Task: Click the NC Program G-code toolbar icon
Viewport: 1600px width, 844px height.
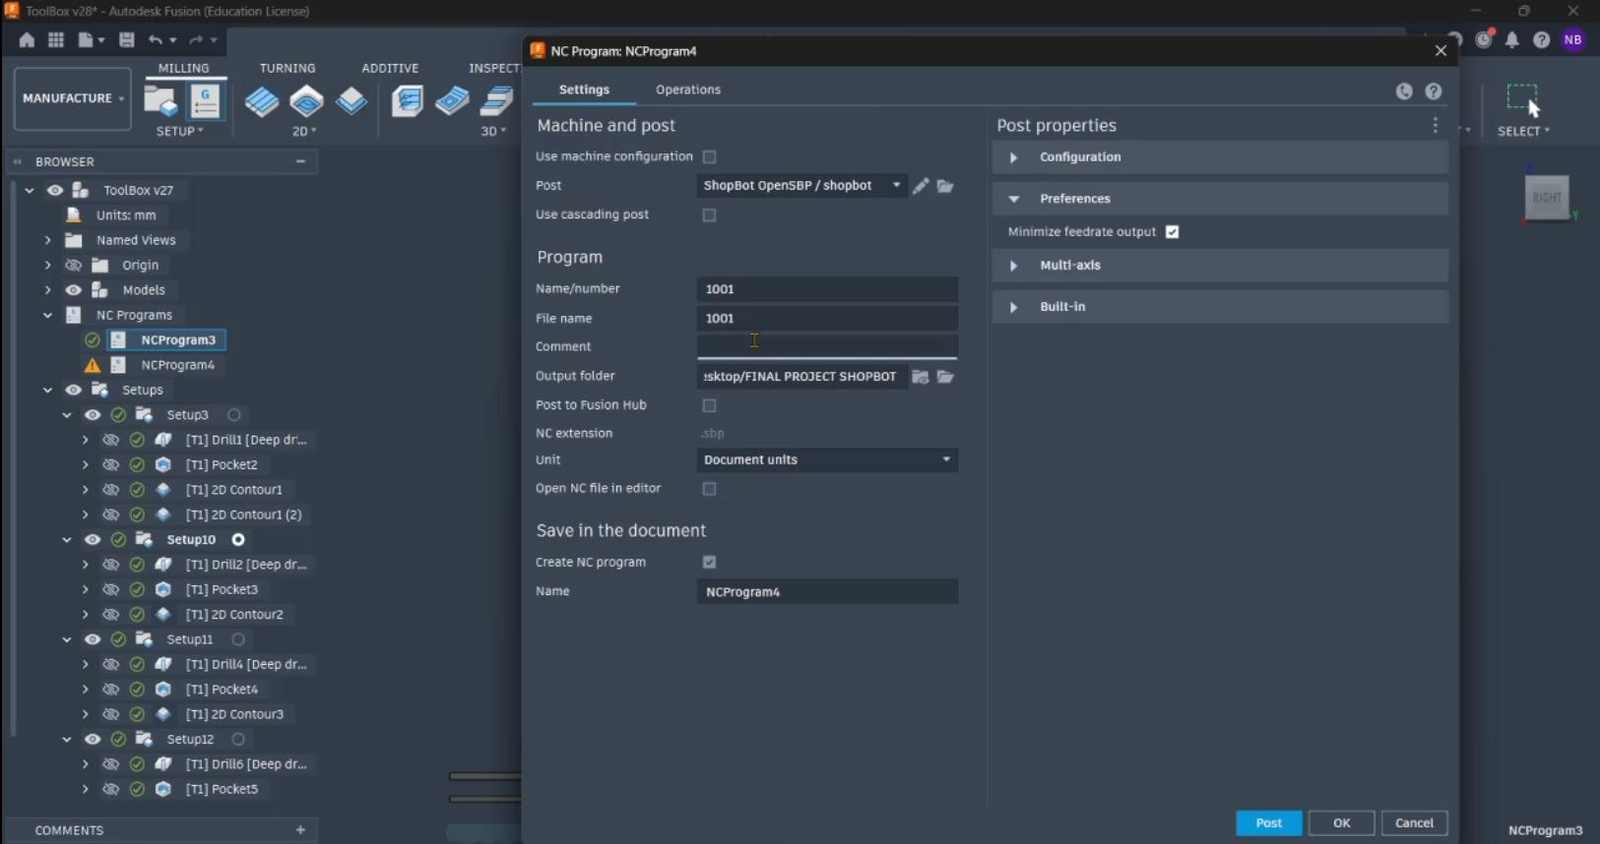Action: pyautogui.click(x=205, y=101)
